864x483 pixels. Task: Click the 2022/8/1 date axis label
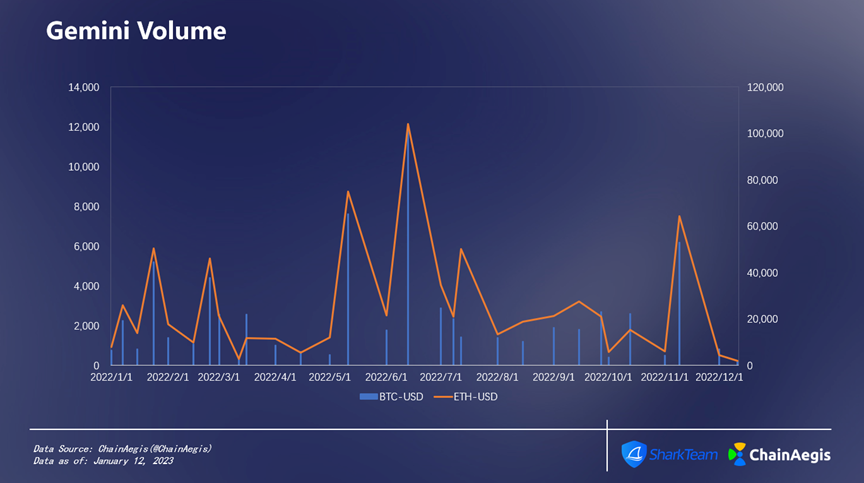(497, 377)
